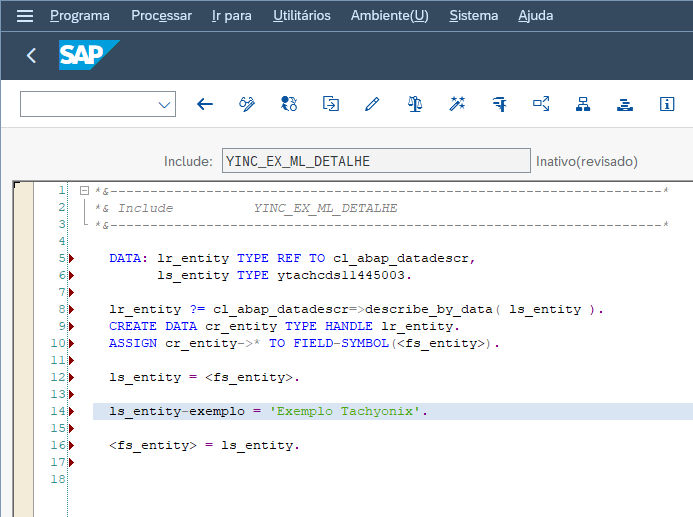Click 'ls_entity = <fs_entity>.' on line 12
The image size is (693, 517).
click(x=204, y=377)
